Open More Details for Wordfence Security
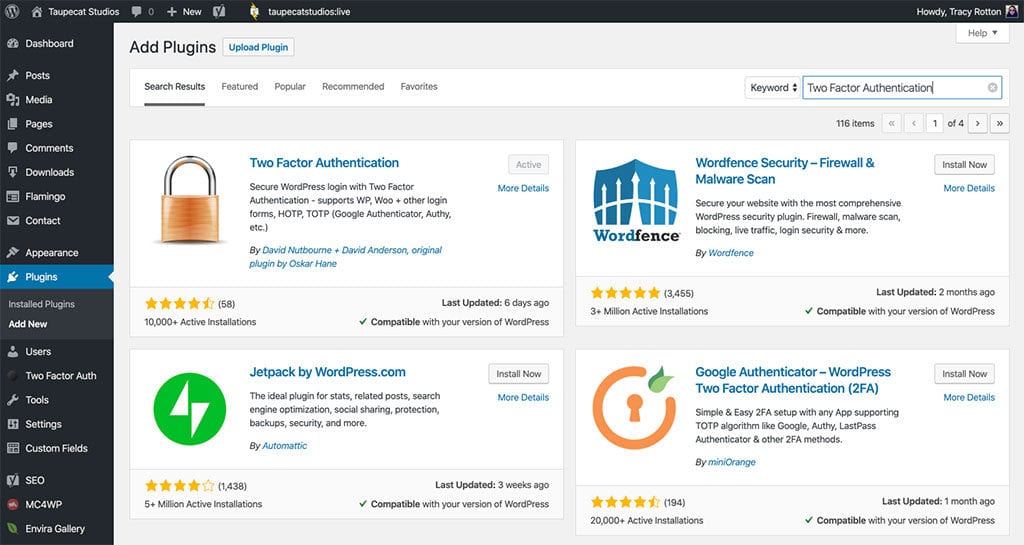This screenshot has height=545, width=1024. coord(969,188)
